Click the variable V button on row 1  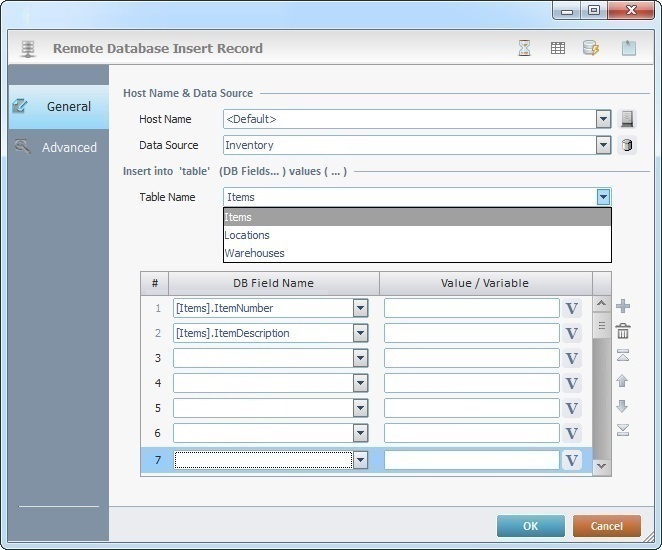tap(572, 308)
